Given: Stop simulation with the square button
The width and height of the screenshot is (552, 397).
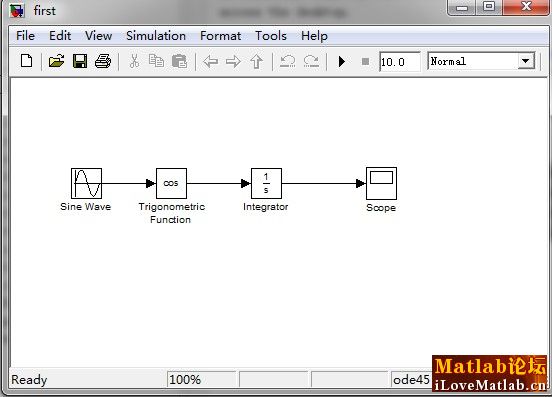Looking at the screenshot, I should (x=365, y=62).
